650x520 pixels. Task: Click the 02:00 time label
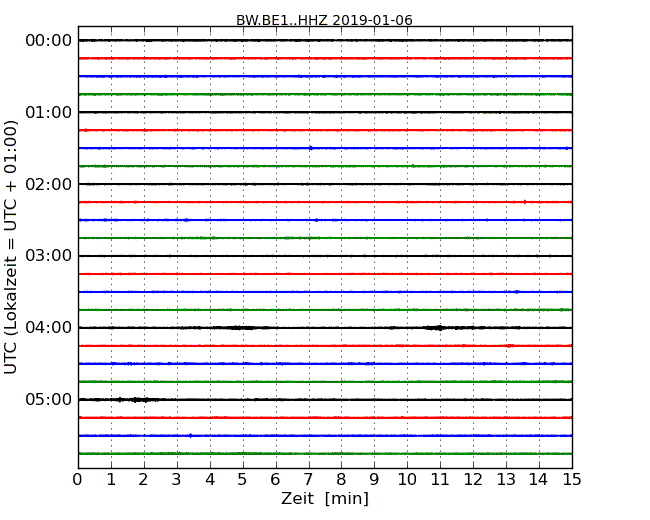coord(49,184)
